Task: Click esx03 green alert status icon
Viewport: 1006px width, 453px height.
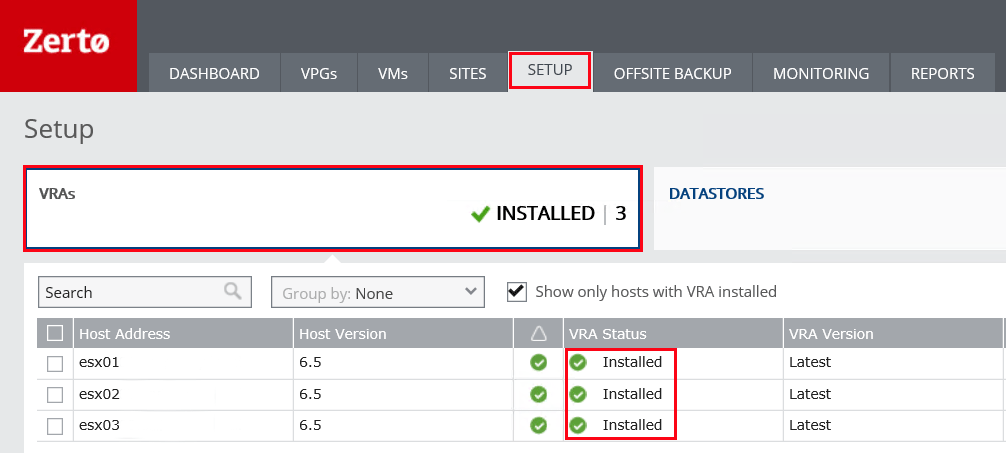Action: click(x=539, y=425)
